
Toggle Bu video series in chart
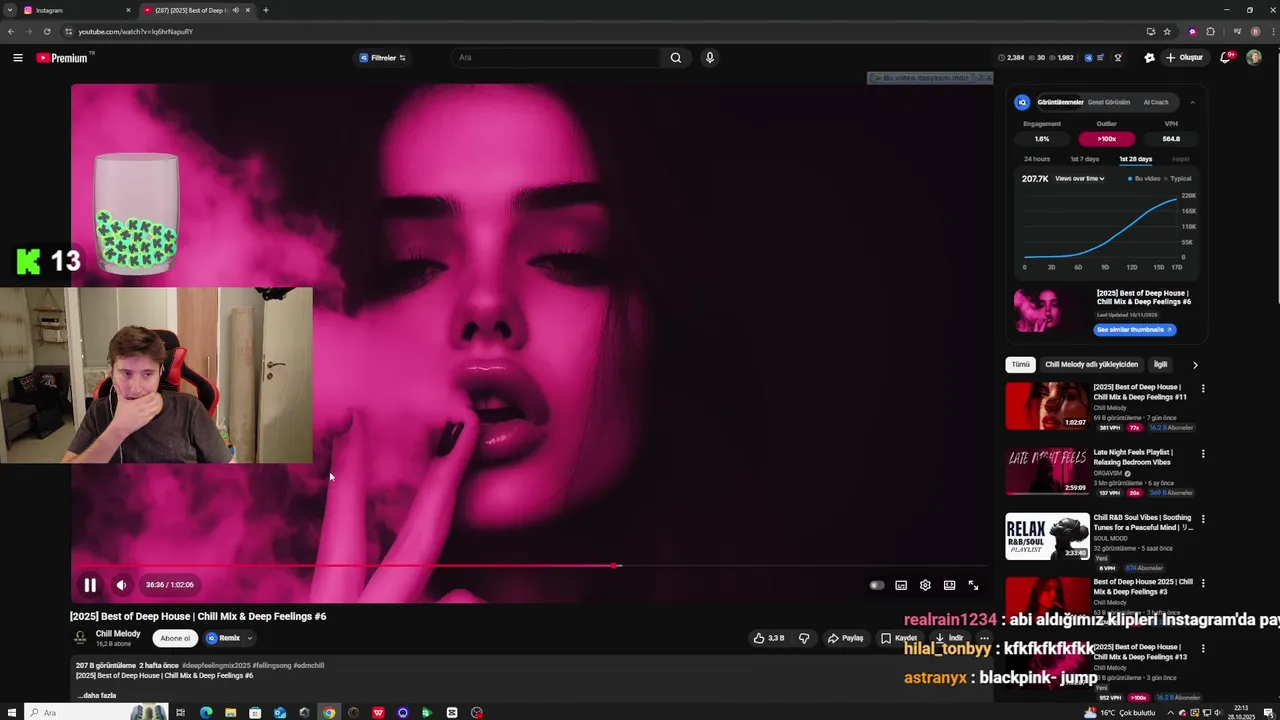(x=1144, y=179)
